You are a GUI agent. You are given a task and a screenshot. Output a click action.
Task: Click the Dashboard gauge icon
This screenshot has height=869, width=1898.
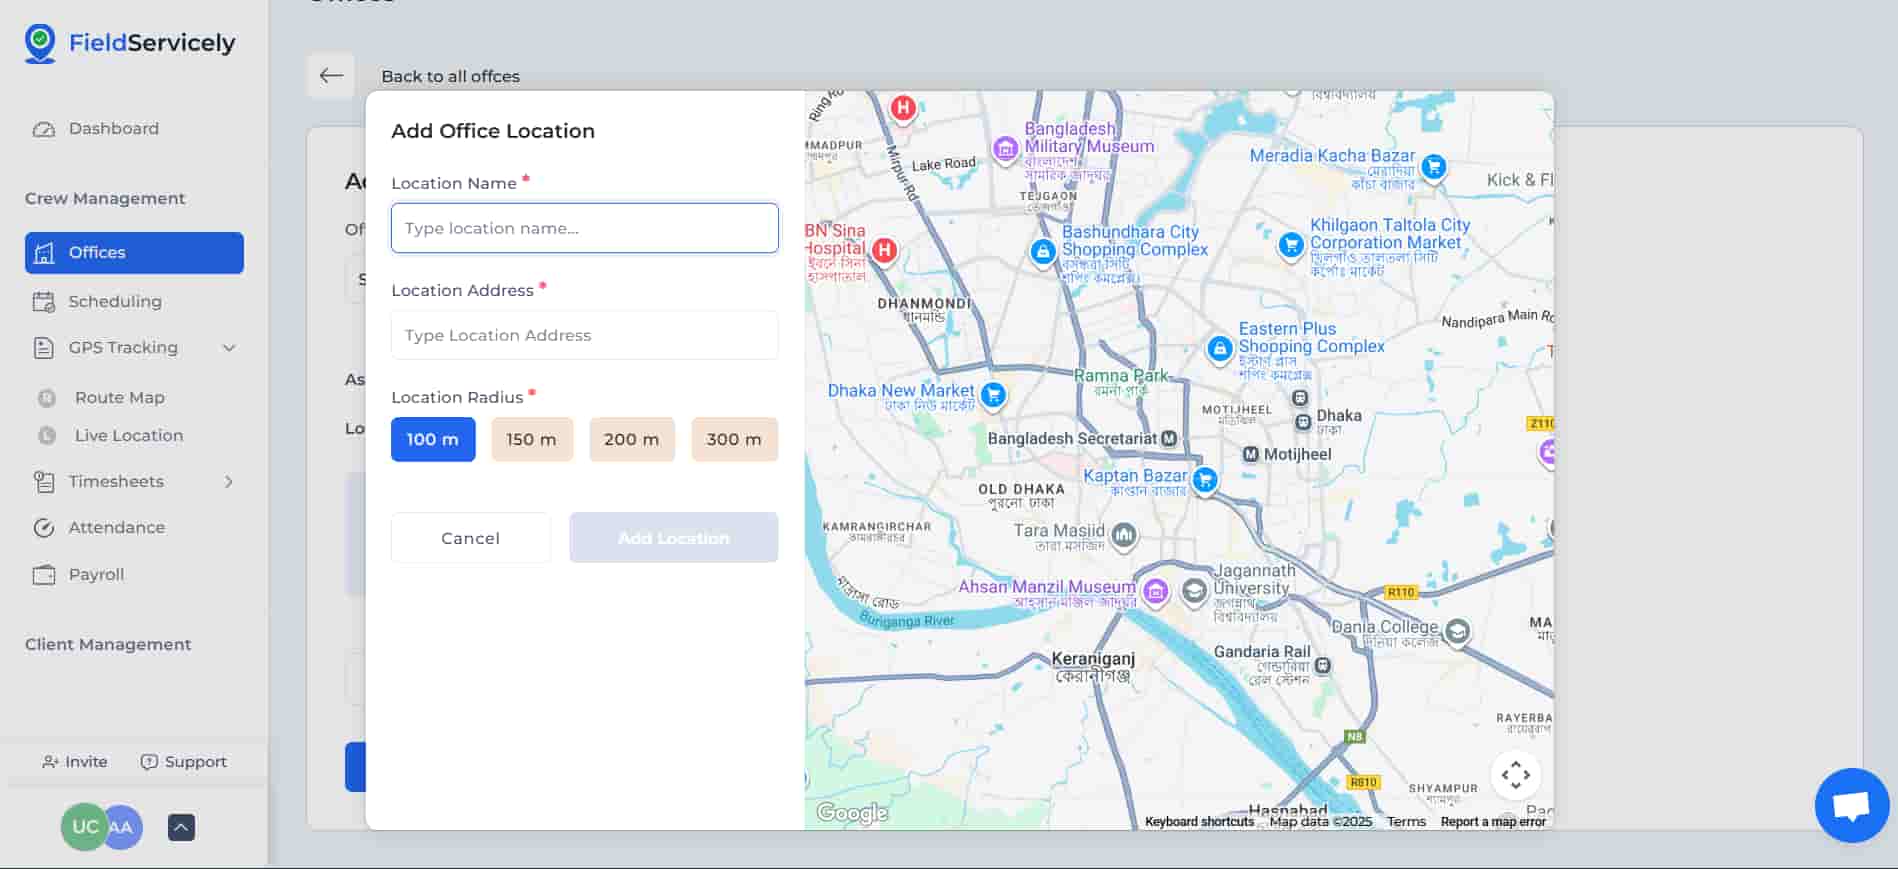click(x=44, y=129)
